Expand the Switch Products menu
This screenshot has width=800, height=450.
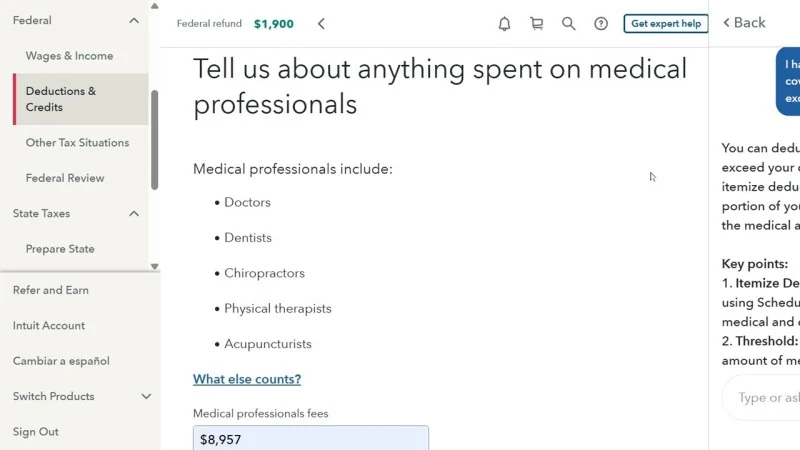coord(146,397)
